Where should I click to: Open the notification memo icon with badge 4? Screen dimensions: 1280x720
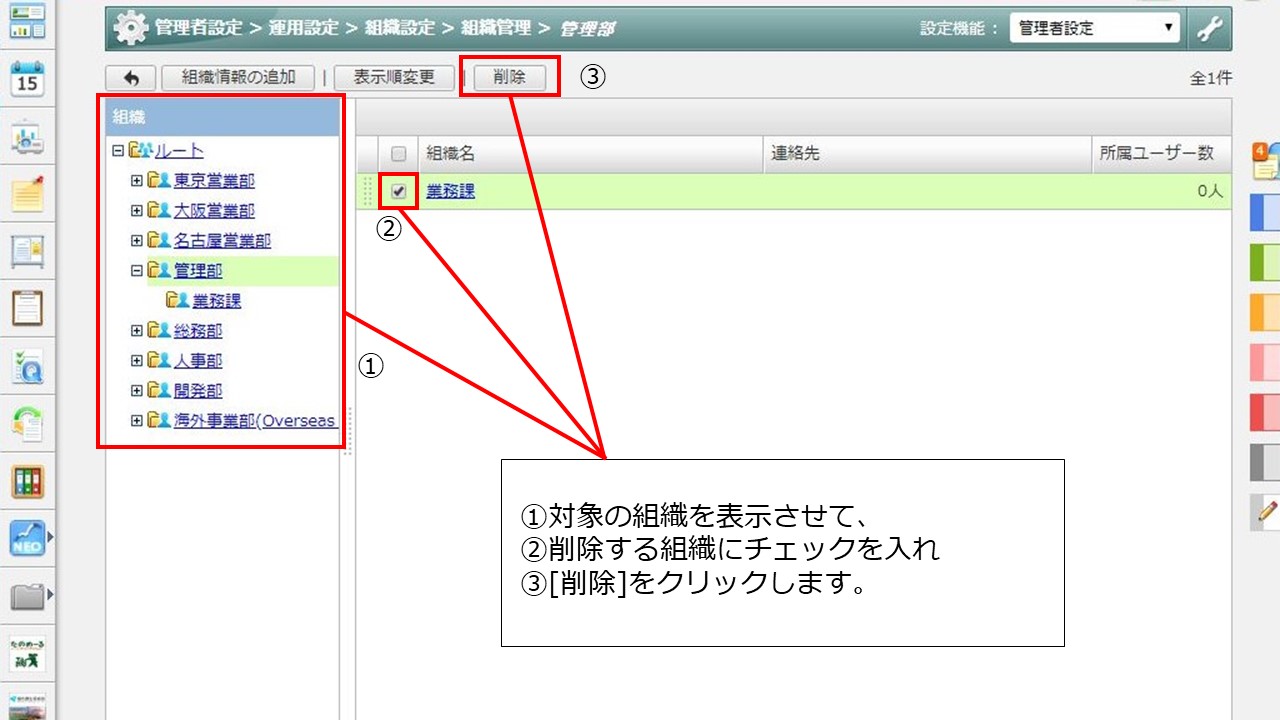pos(1265,161)
